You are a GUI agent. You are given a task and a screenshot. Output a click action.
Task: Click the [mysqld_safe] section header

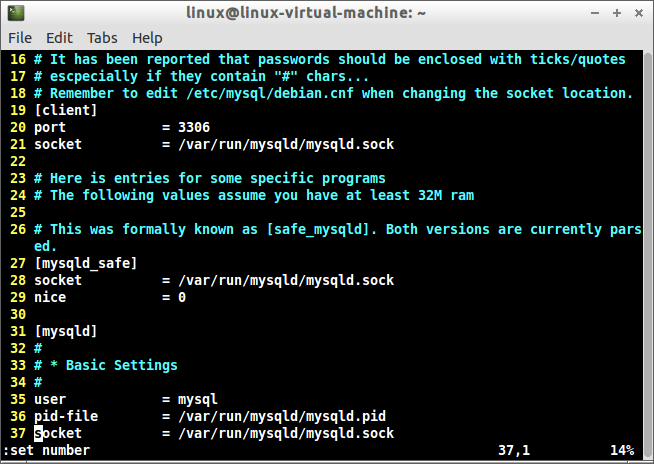86,263
